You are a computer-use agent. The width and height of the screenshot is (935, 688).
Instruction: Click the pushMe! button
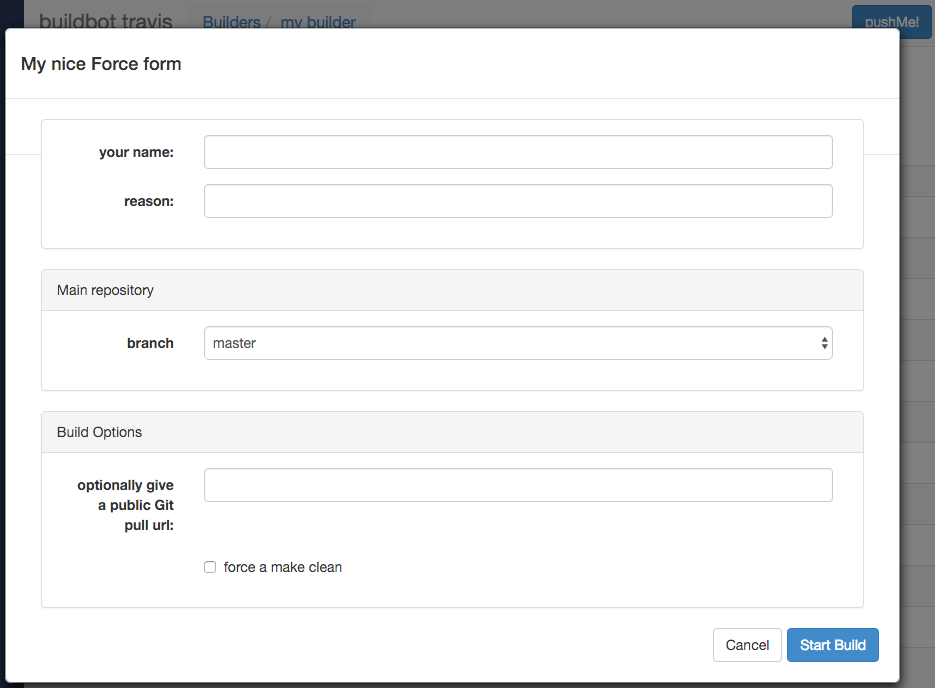pos(891,21)
